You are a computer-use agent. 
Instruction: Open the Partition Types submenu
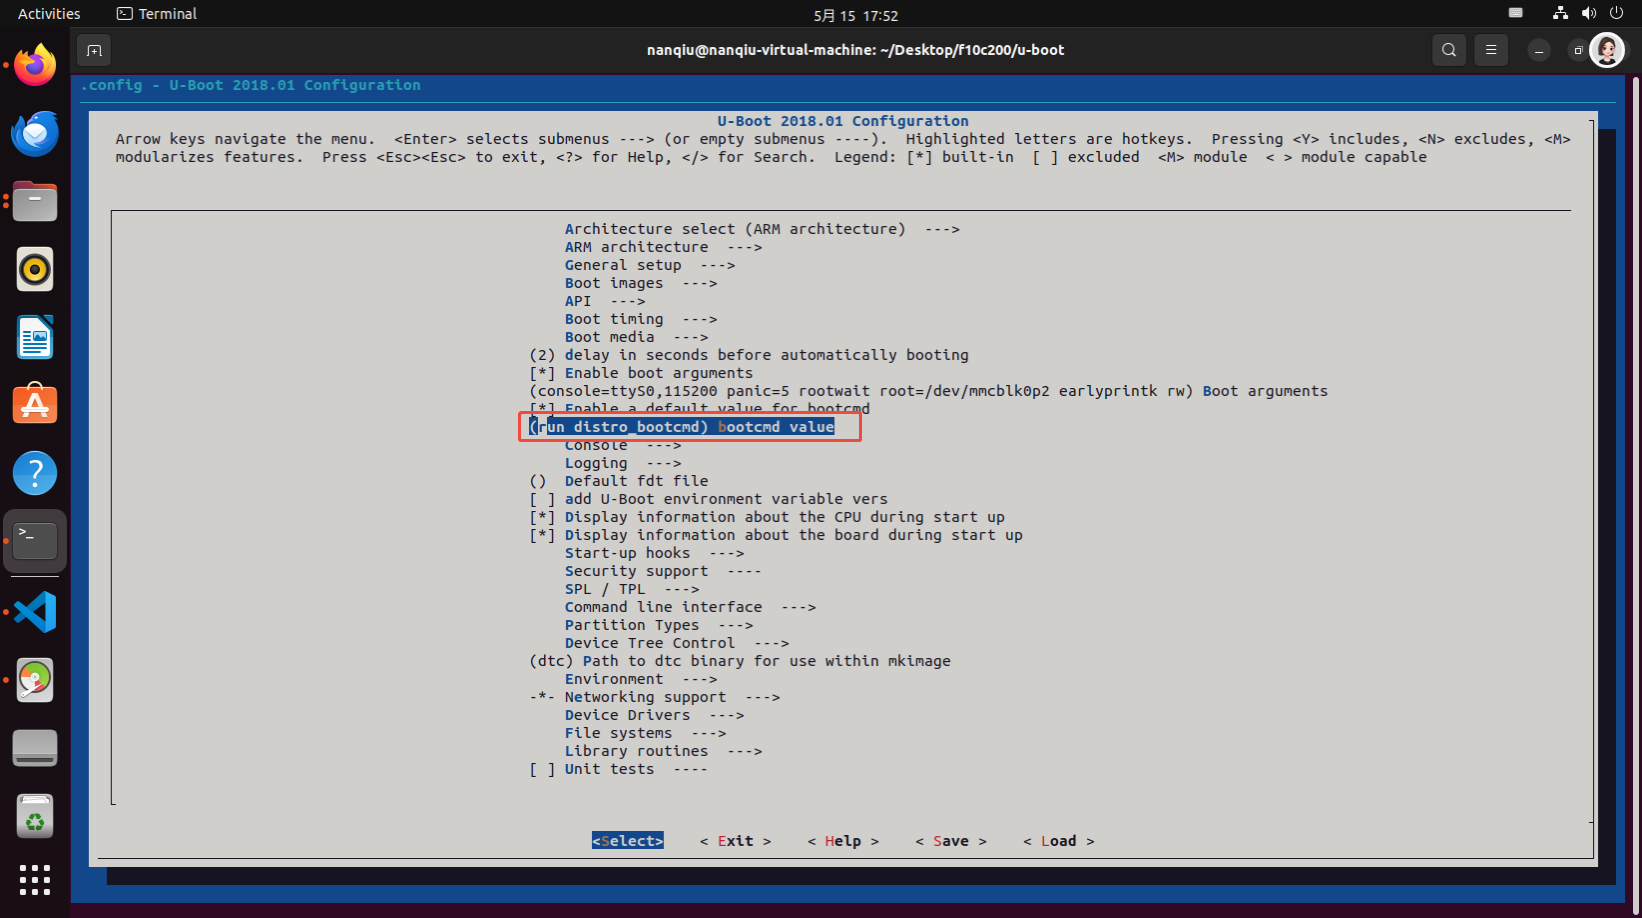(659, 625)
